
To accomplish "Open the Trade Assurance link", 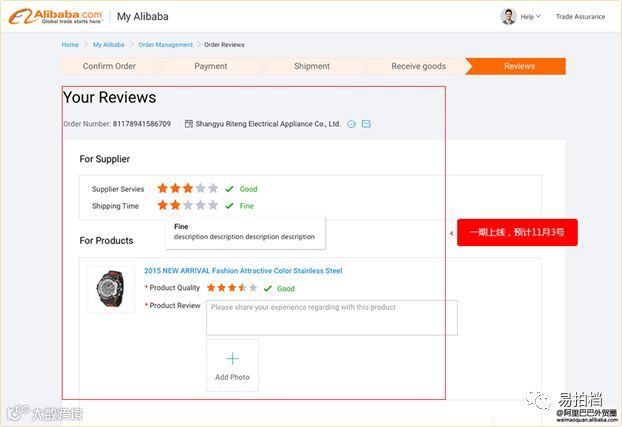I will (580, 17).
